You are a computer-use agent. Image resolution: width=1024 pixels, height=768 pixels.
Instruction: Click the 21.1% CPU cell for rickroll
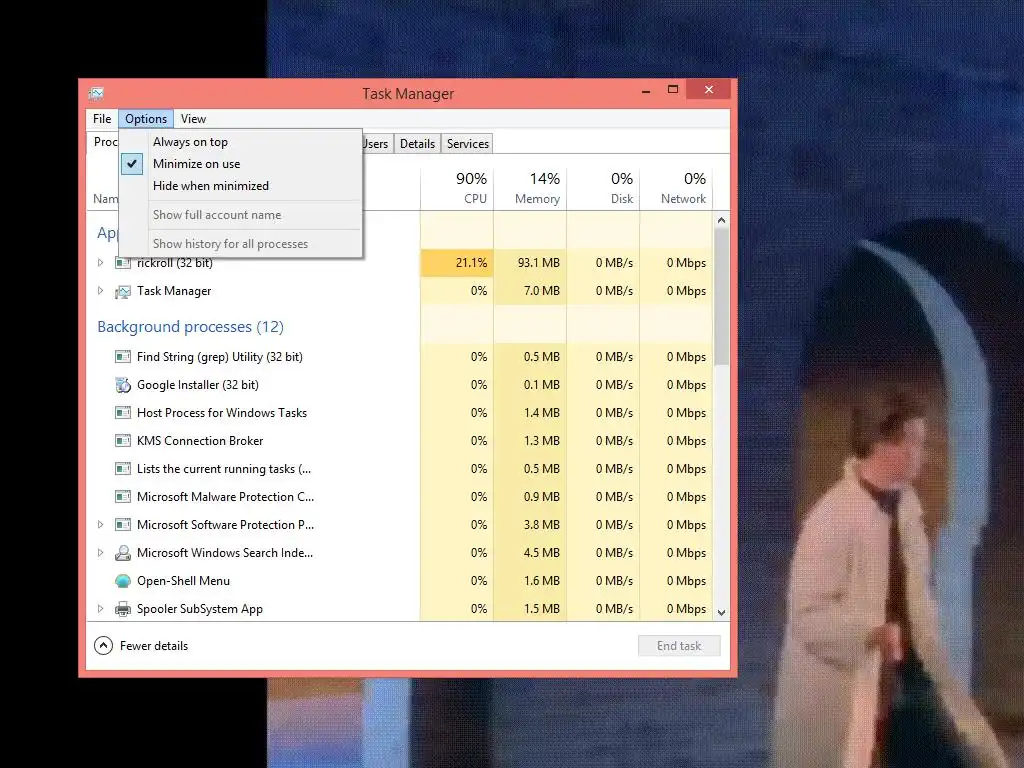point(457,263)
